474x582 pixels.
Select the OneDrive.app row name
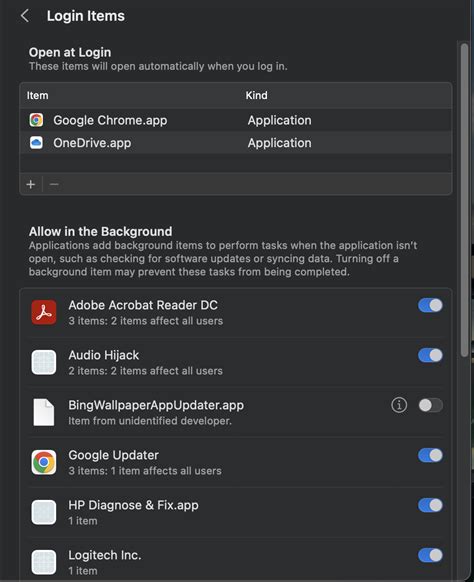pos(92,143)
